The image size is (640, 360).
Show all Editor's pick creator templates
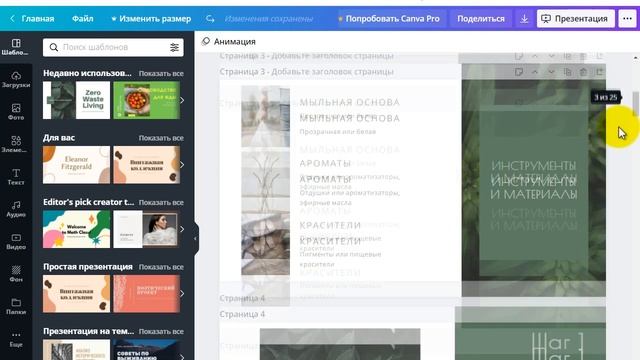click(x=161, y=202)
